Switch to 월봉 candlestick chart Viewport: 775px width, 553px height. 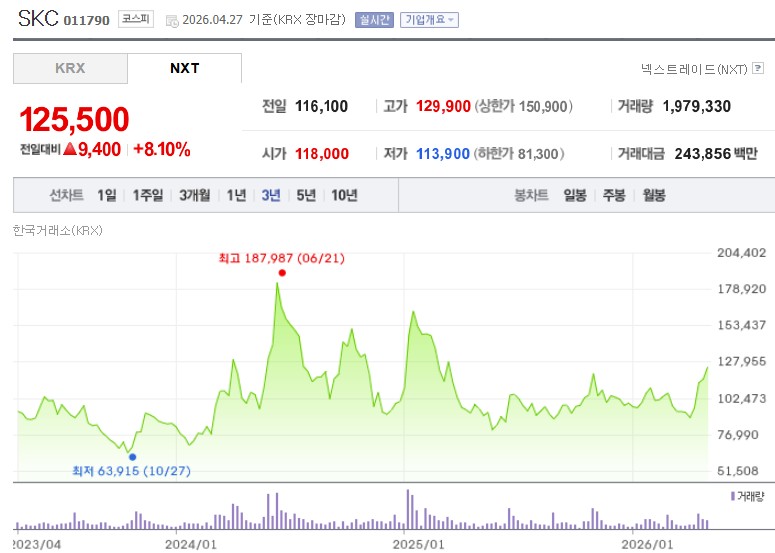(653, 195)
